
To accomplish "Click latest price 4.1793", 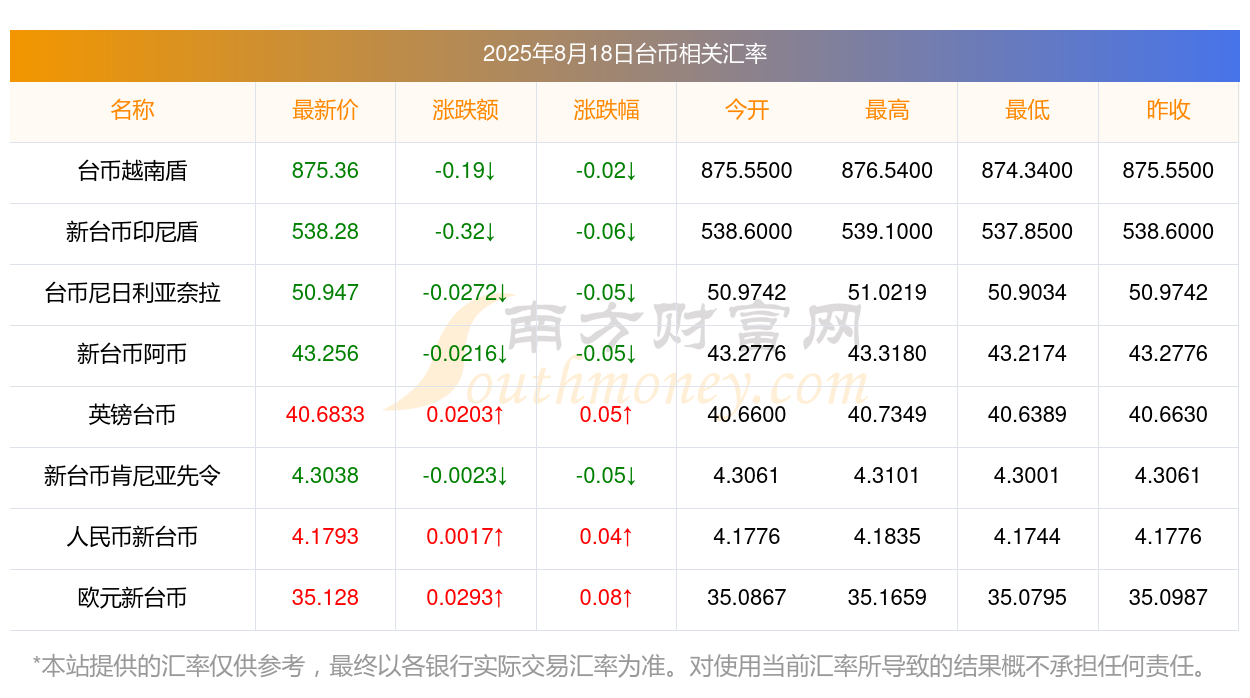I will (x=325, y=537).
